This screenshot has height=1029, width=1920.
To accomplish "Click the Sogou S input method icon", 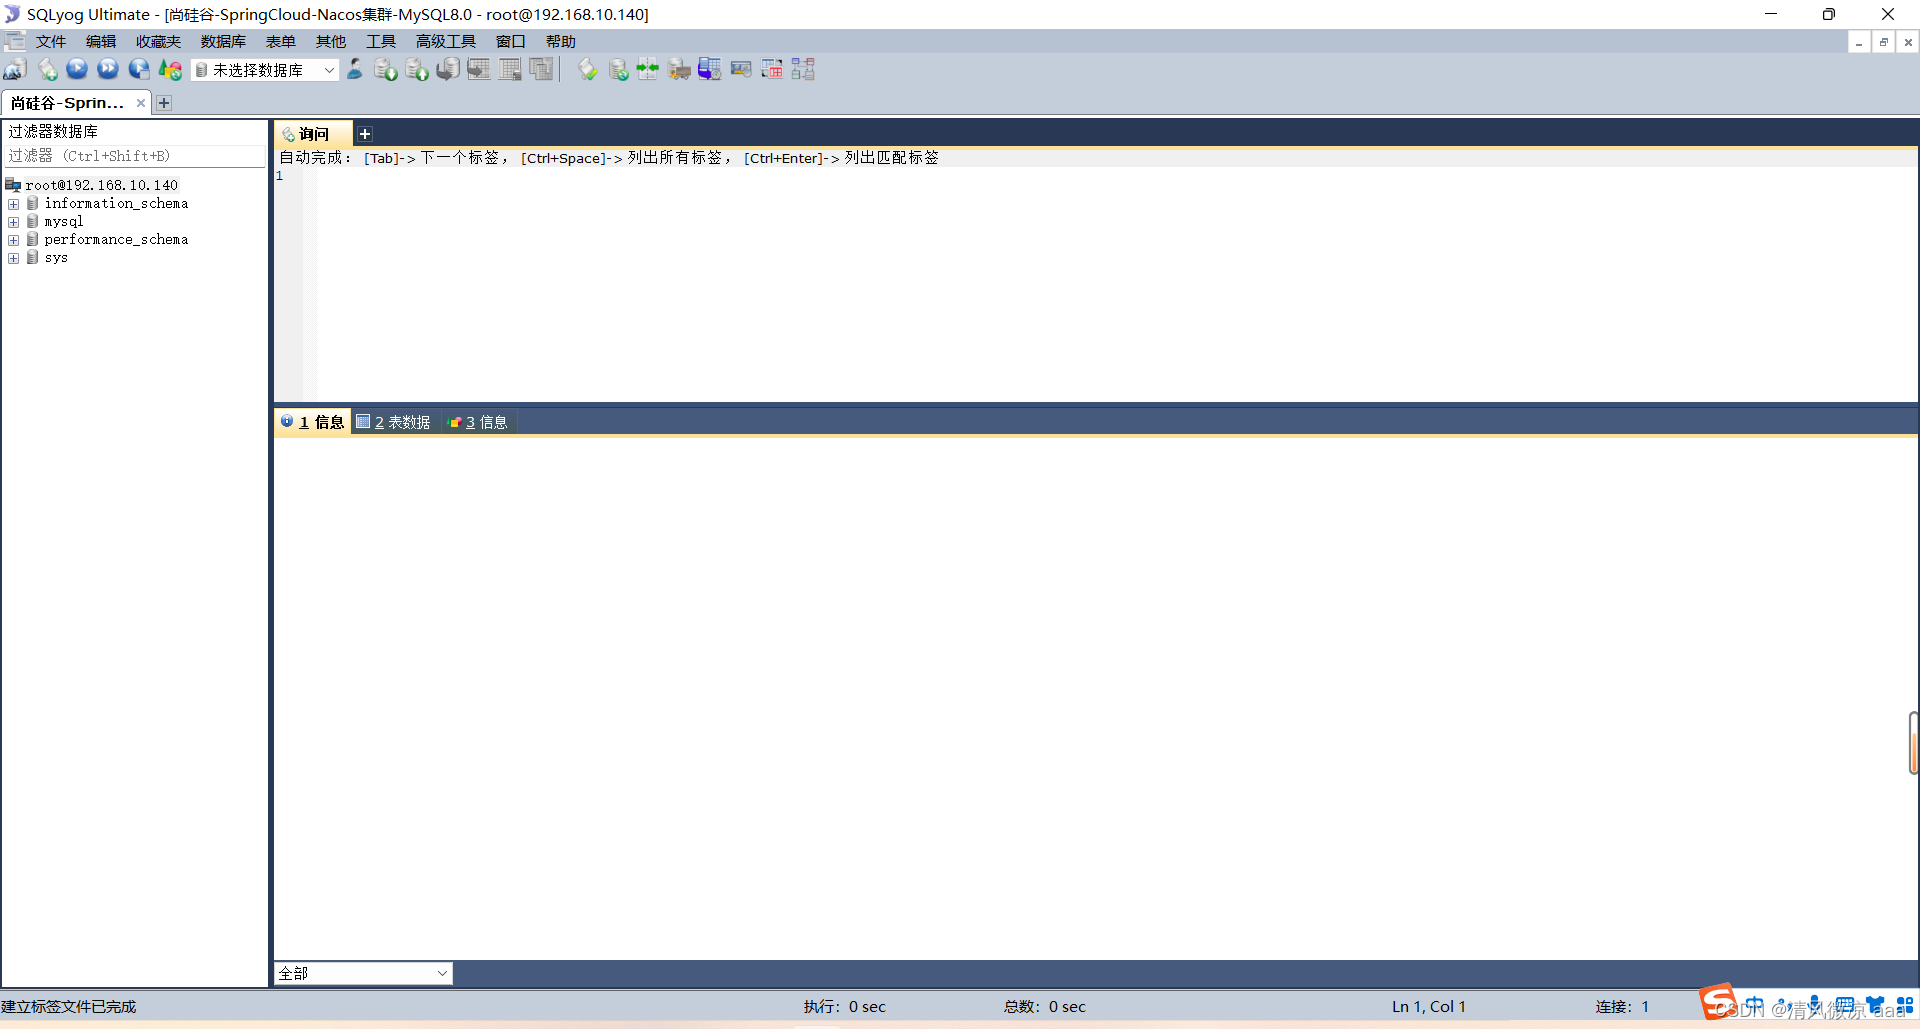I will 1718,1002.
